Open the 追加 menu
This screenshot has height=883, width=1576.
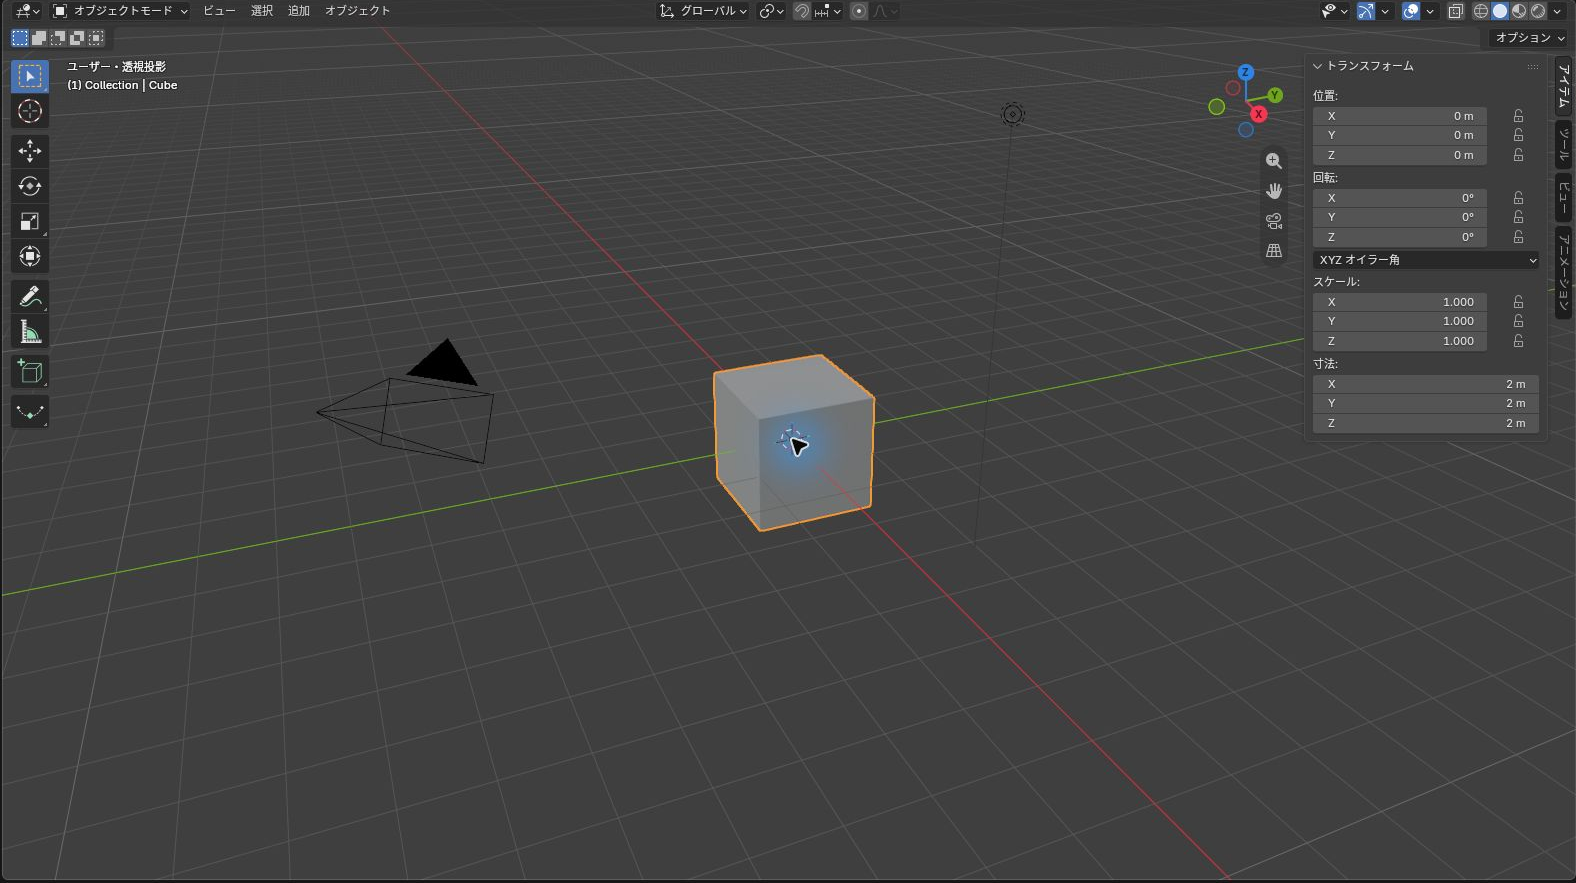[x=299, y=11]
